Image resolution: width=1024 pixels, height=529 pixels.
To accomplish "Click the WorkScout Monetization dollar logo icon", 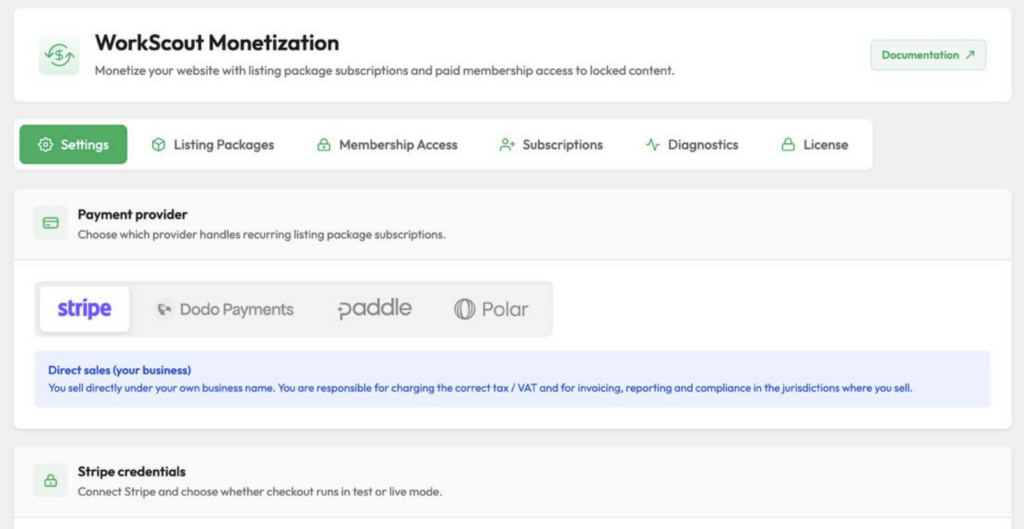I will pos(59,56).
